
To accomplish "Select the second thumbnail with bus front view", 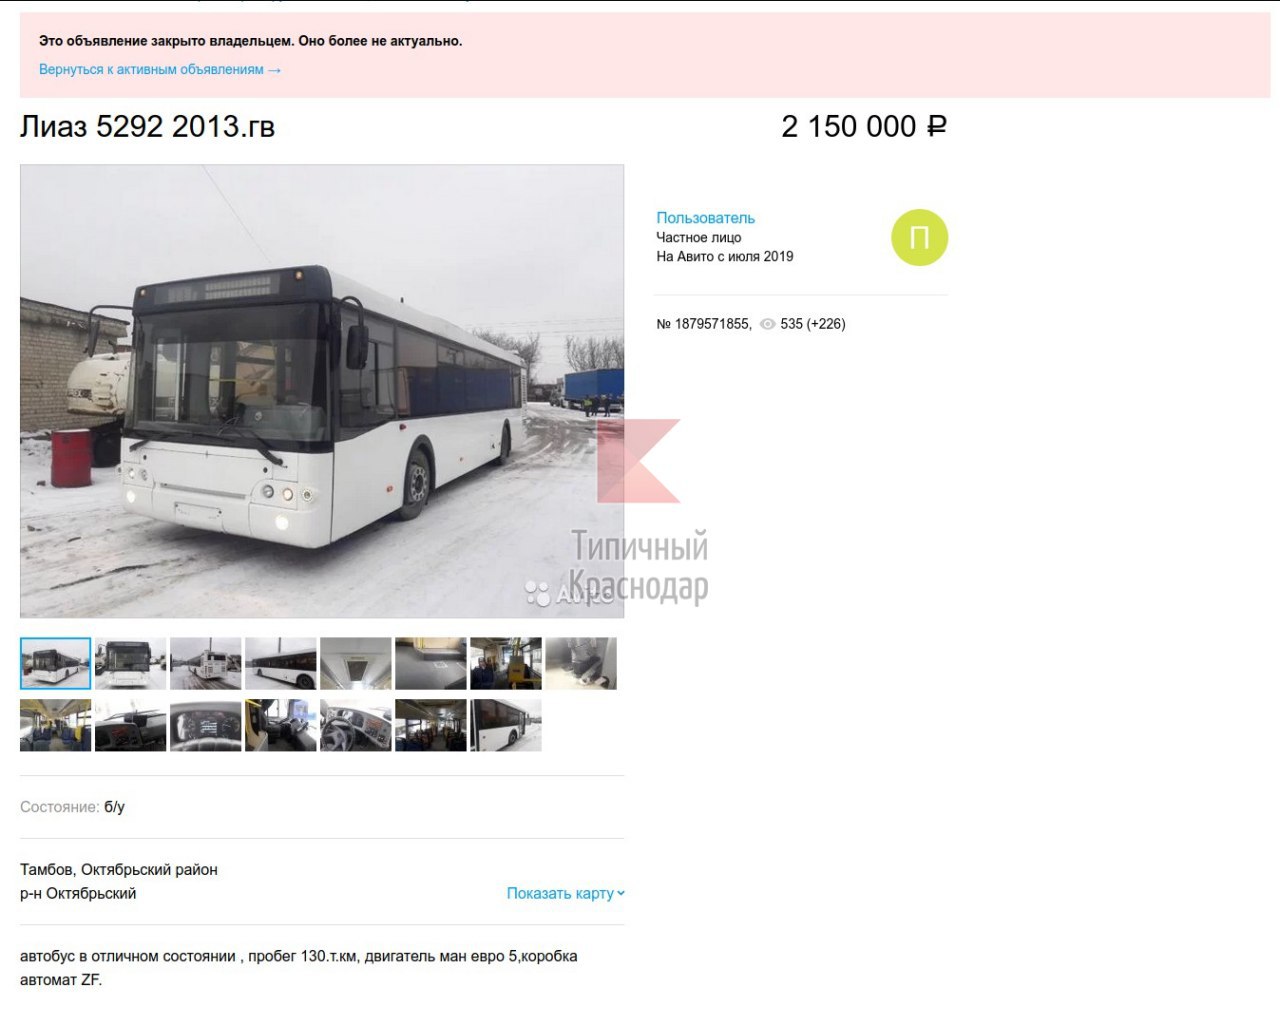I will 131,663.
